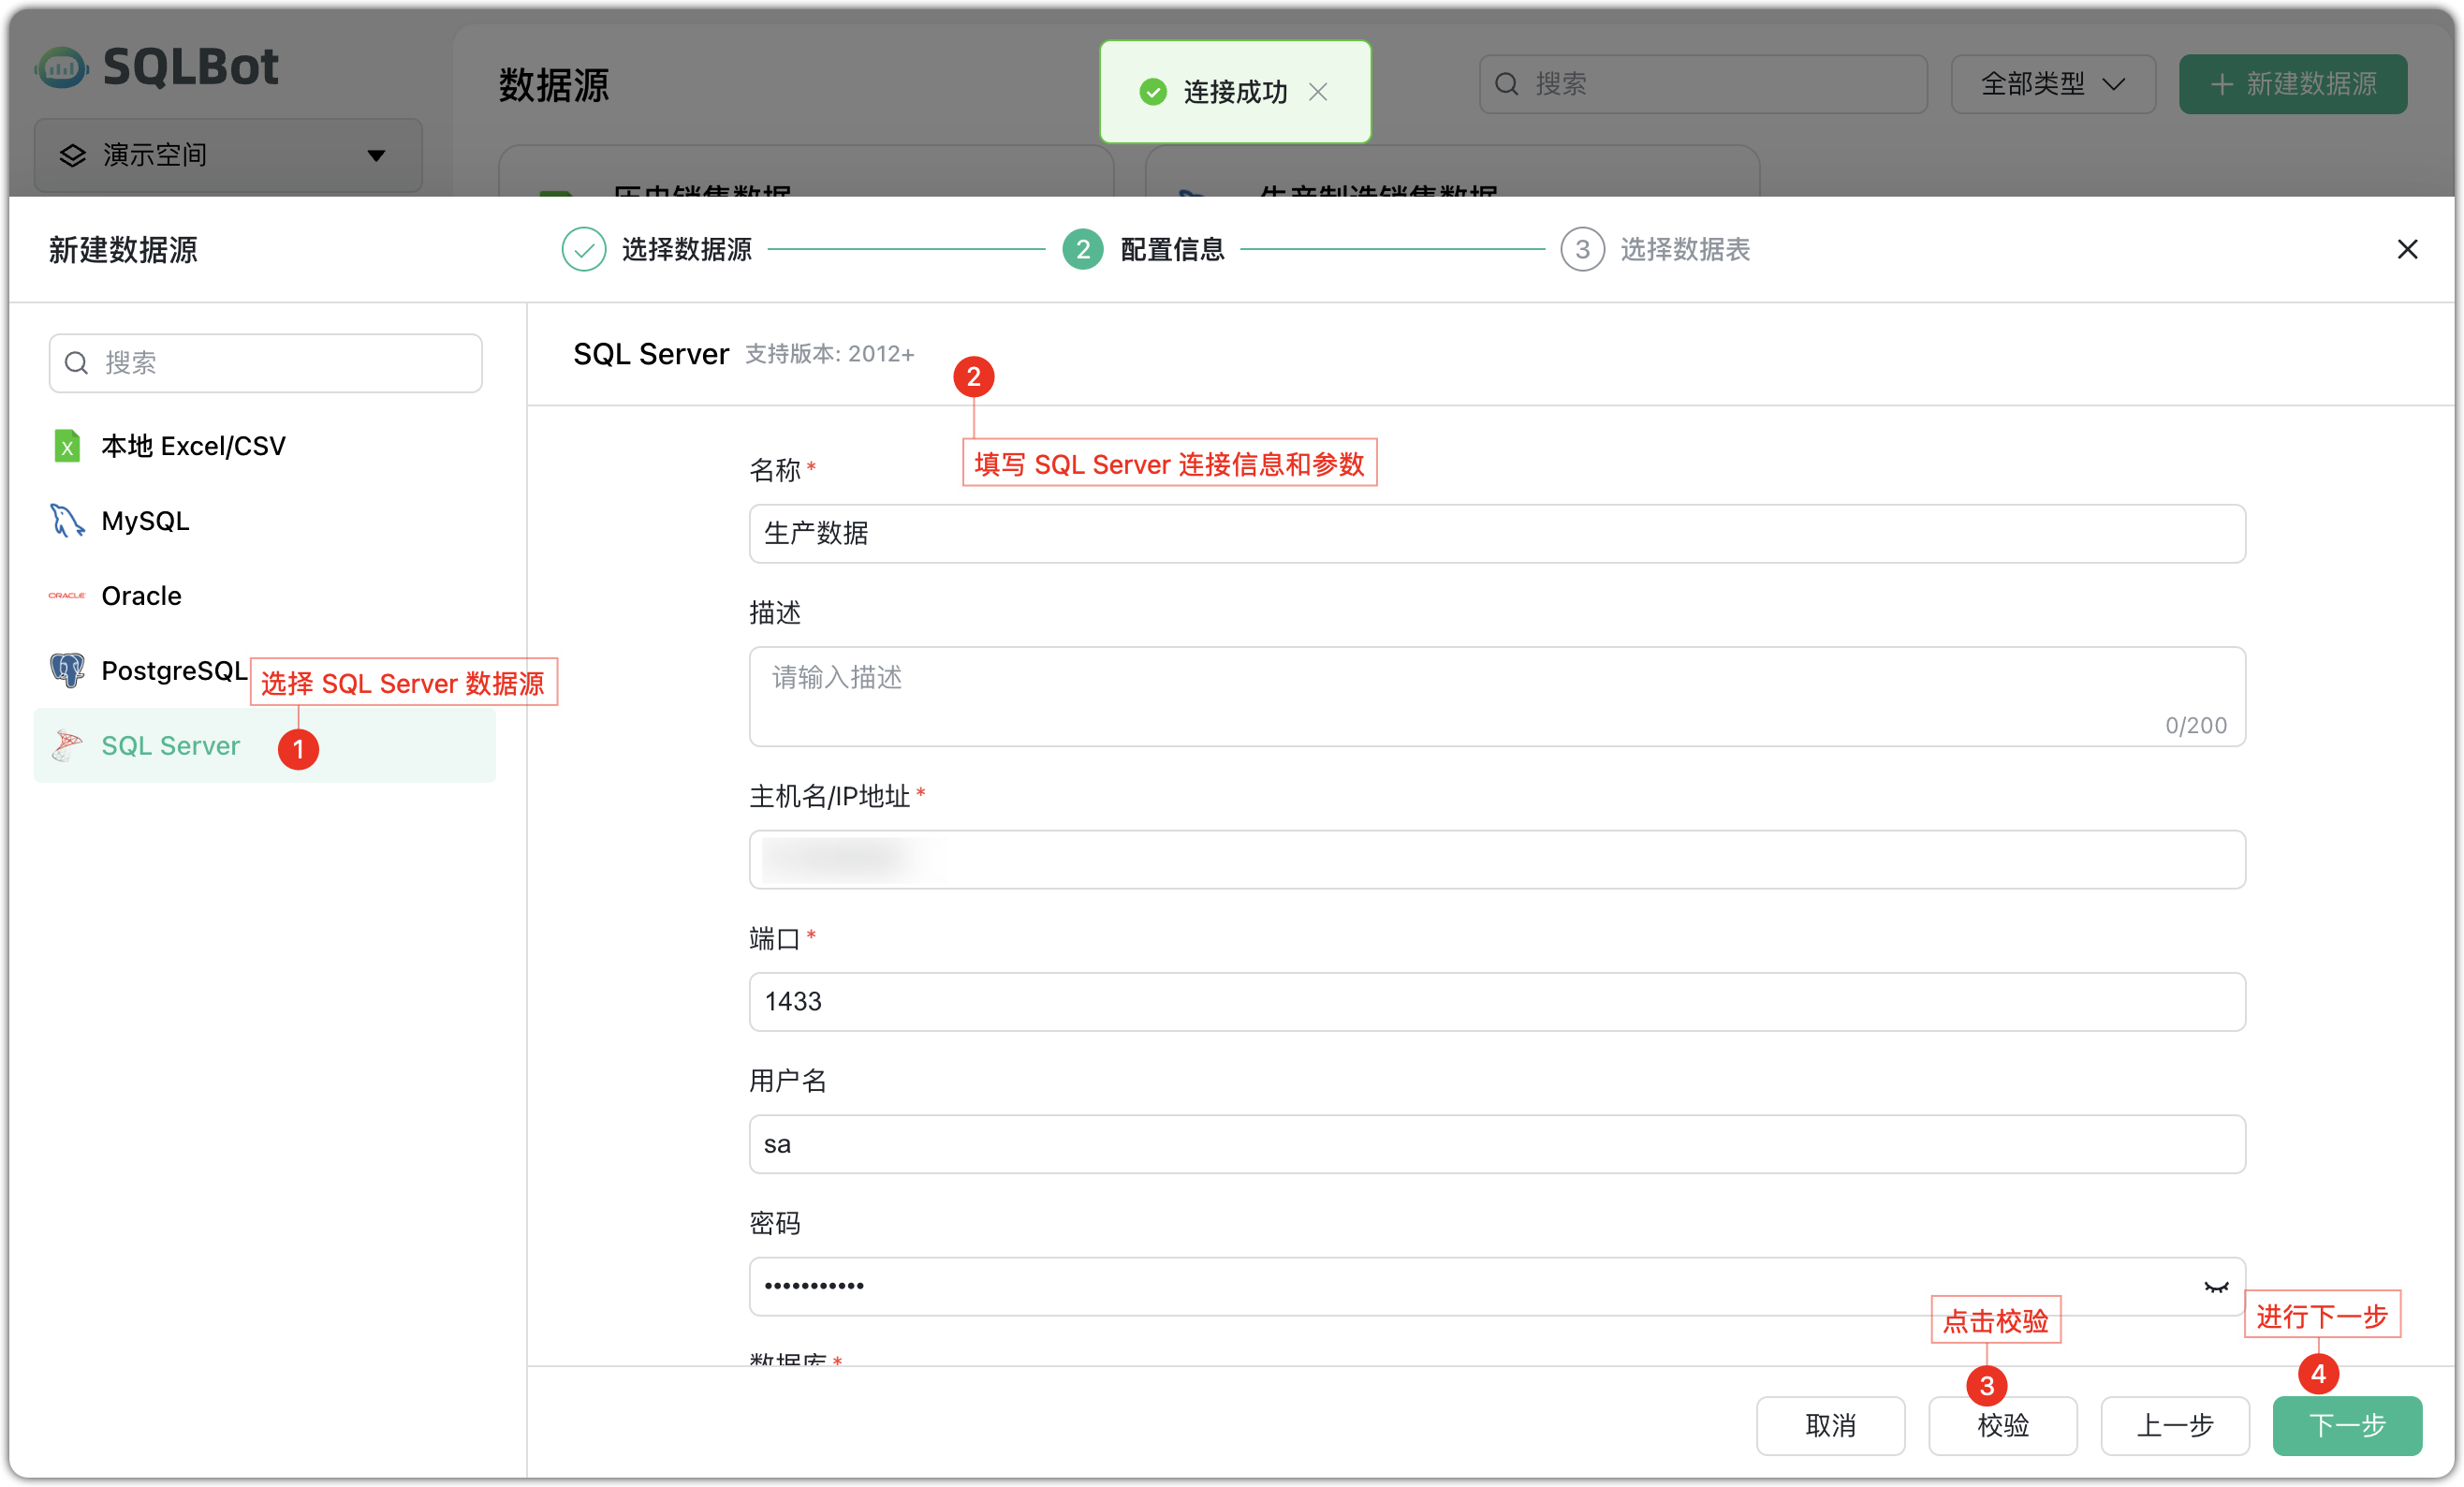The height and width of the screenshot is (1487, 2464).
Task: Click the 演示空间 workspace stack icon
Action: [x=73, y=155]
